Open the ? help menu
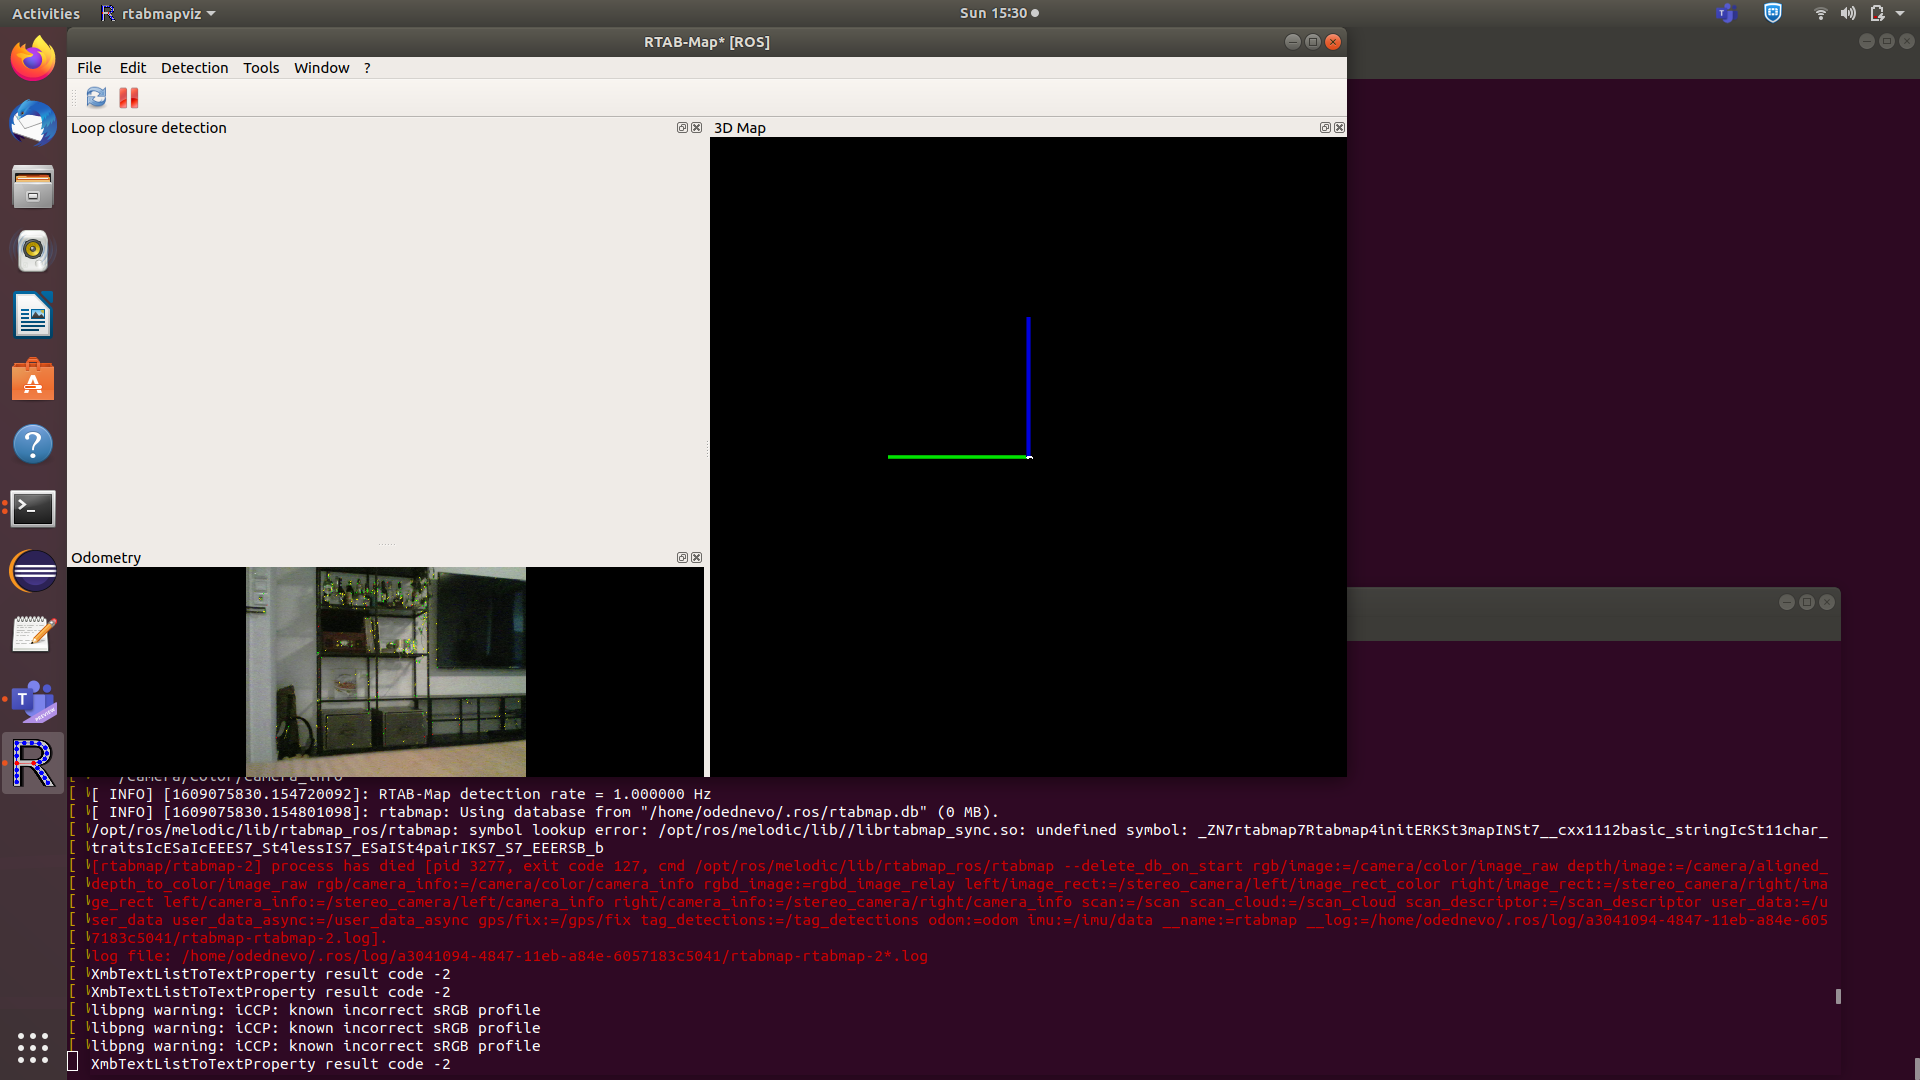1920x1080 pixels. click(x=367, y=68)
